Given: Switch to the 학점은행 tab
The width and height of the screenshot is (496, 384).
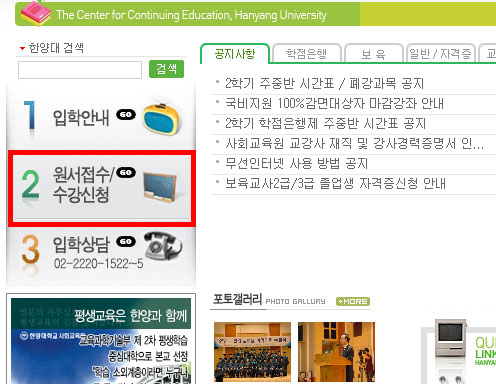Looking at the screenshot, I should (x=306, y=53).
